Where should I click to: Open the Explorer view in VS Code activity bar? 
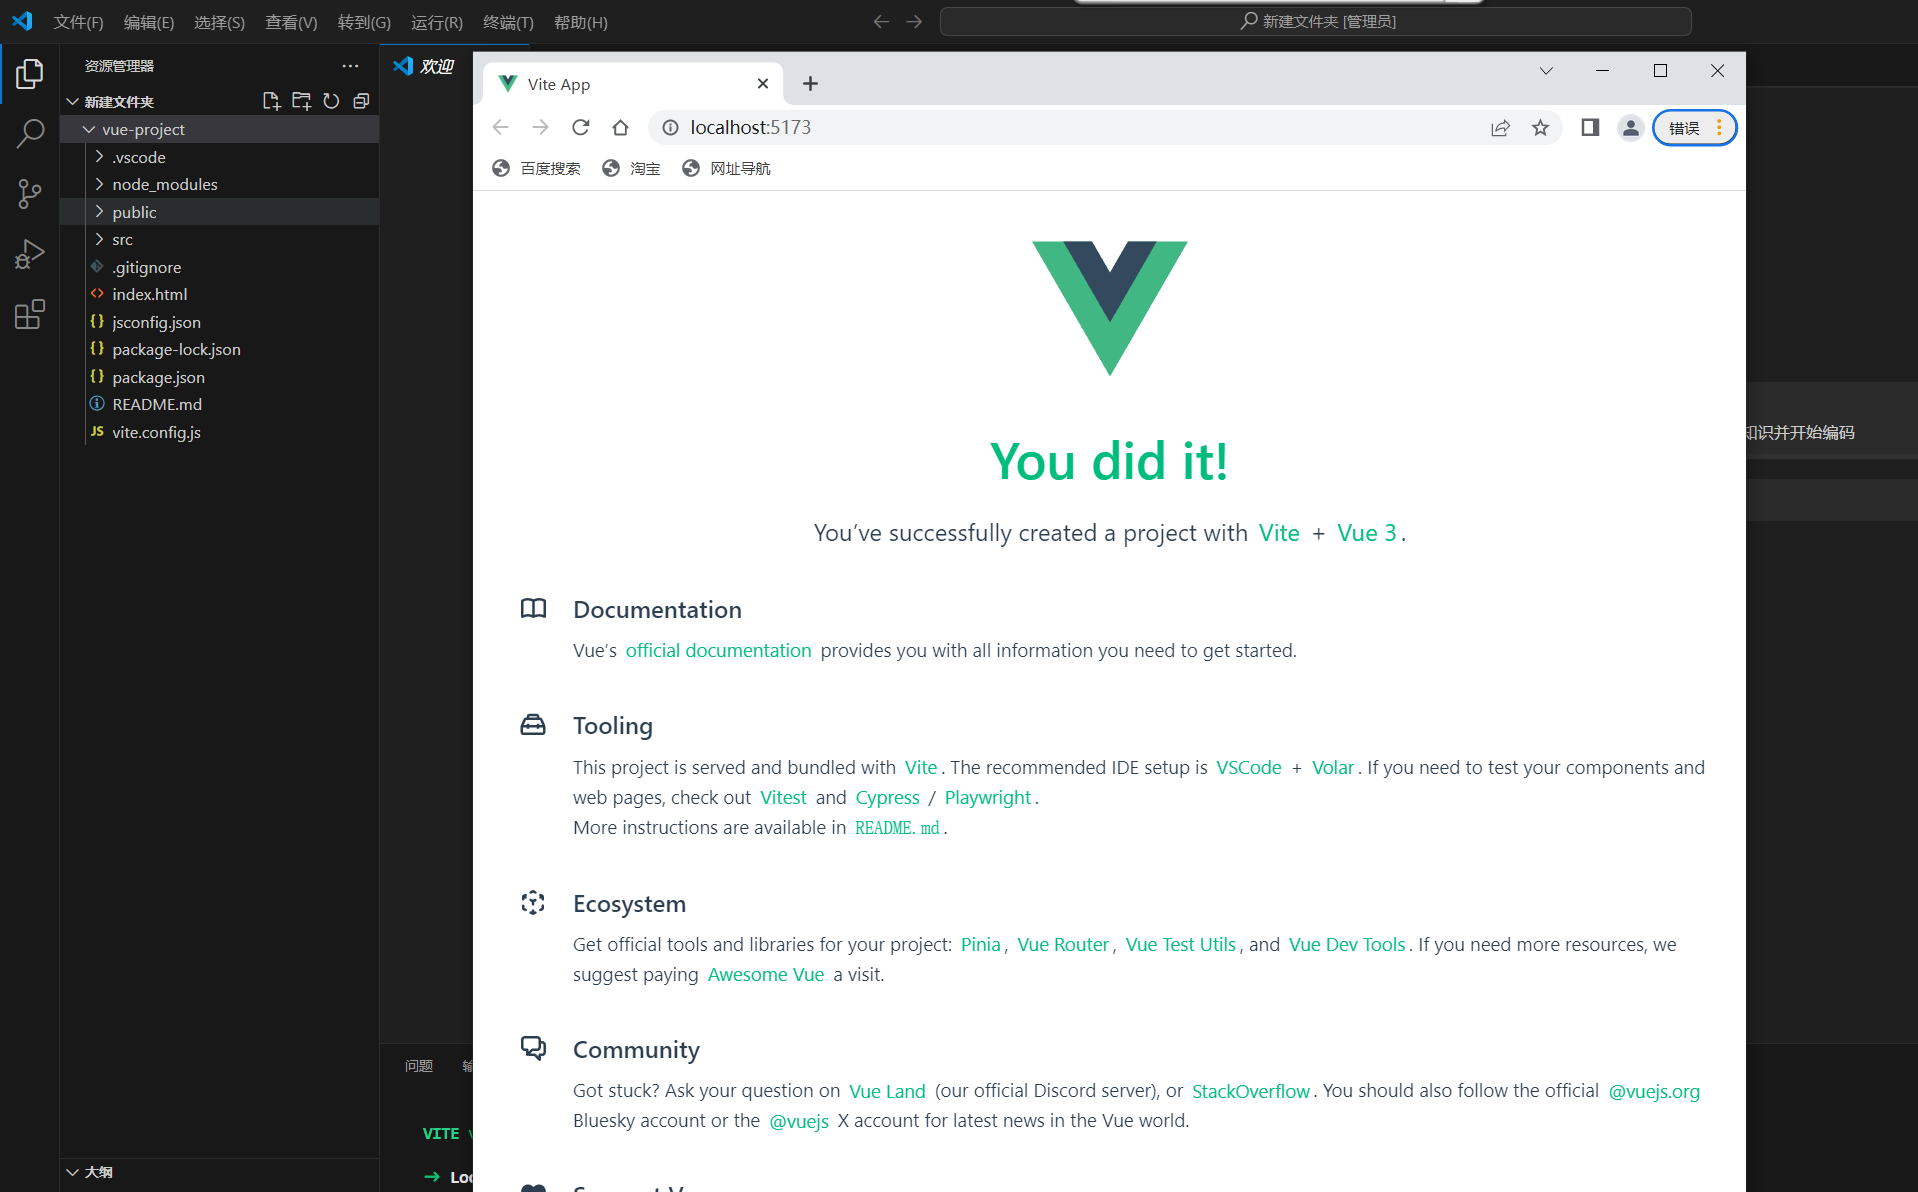30,73
